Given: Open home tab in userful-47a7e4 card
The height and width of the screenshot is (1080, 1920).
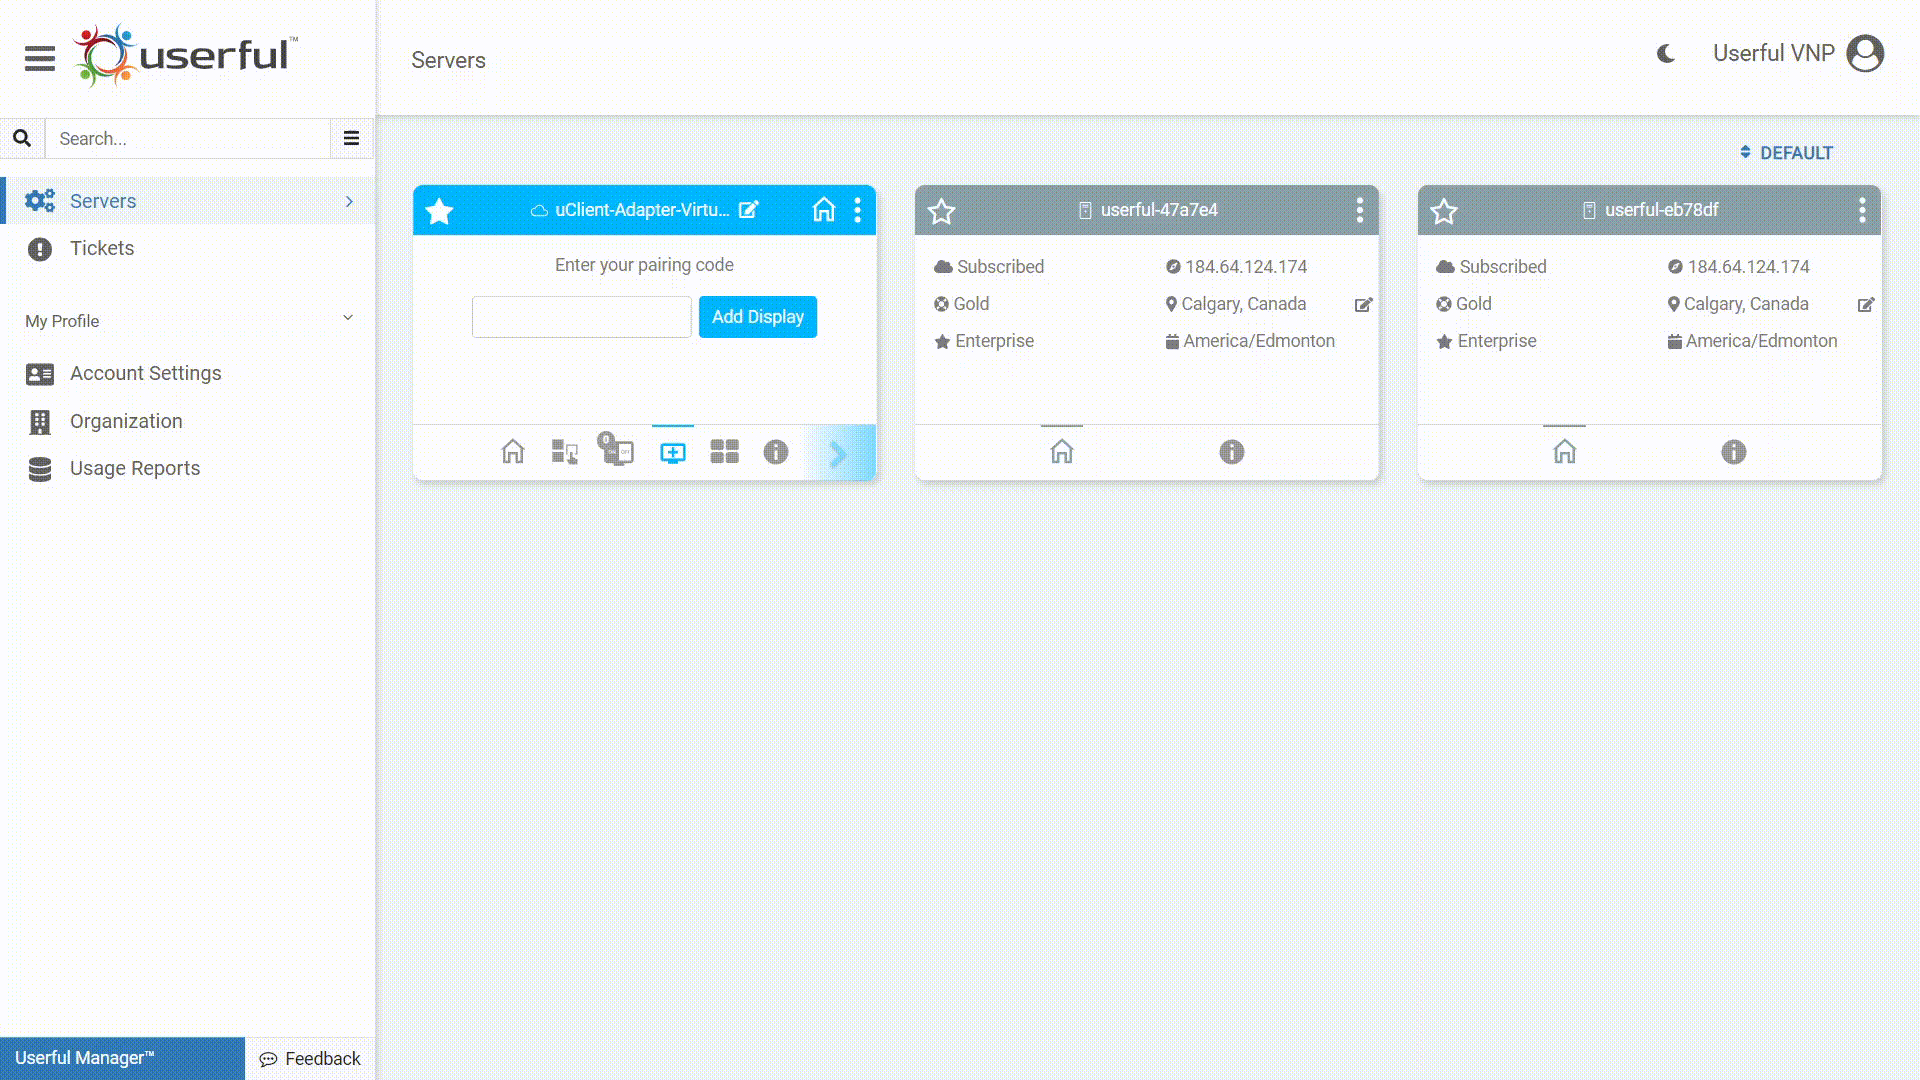Looking at the screenshot, I should [x=1062, y=452].
